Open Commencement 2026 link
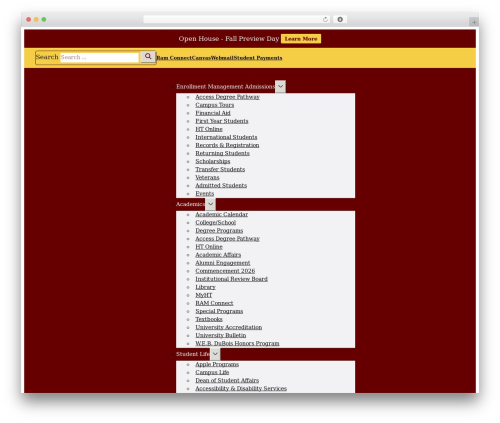 coord(225,271)
